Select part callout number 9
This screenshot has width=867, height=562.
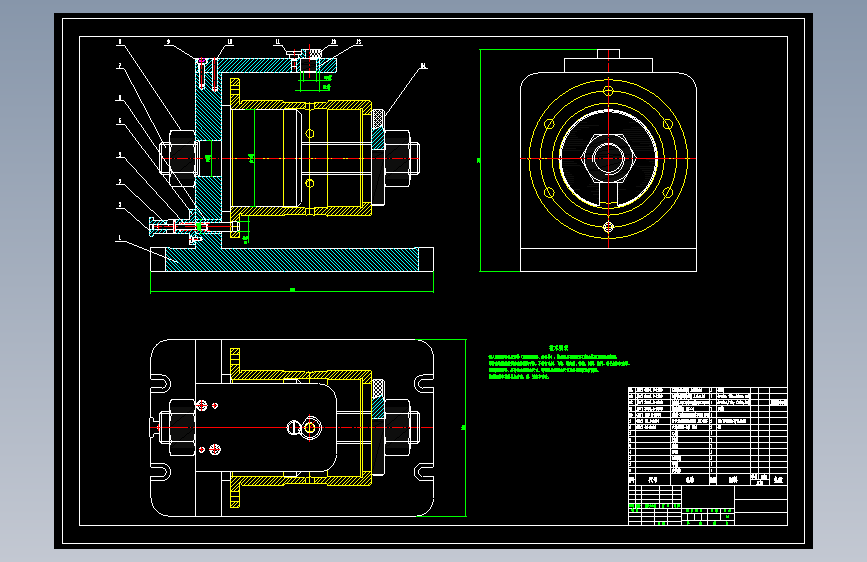169,42
